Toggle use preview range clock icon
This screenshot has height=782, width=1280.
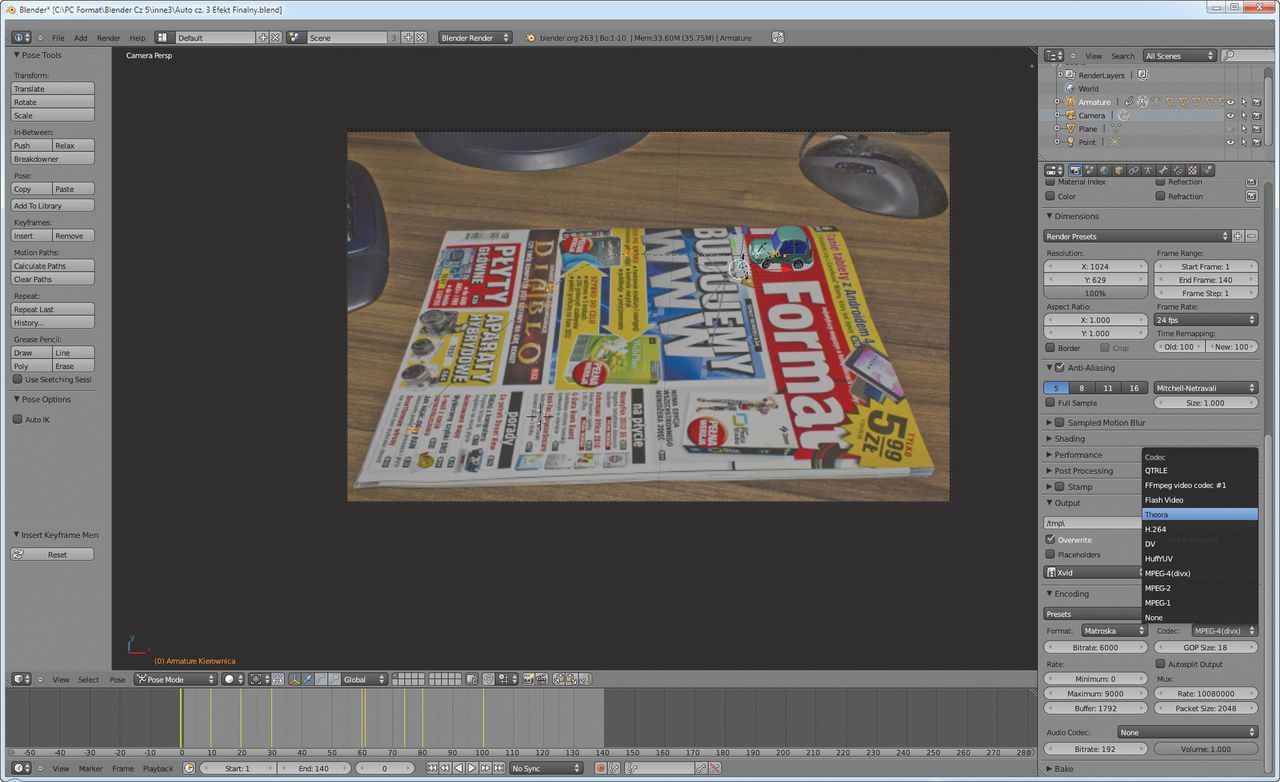coord(188,768)
